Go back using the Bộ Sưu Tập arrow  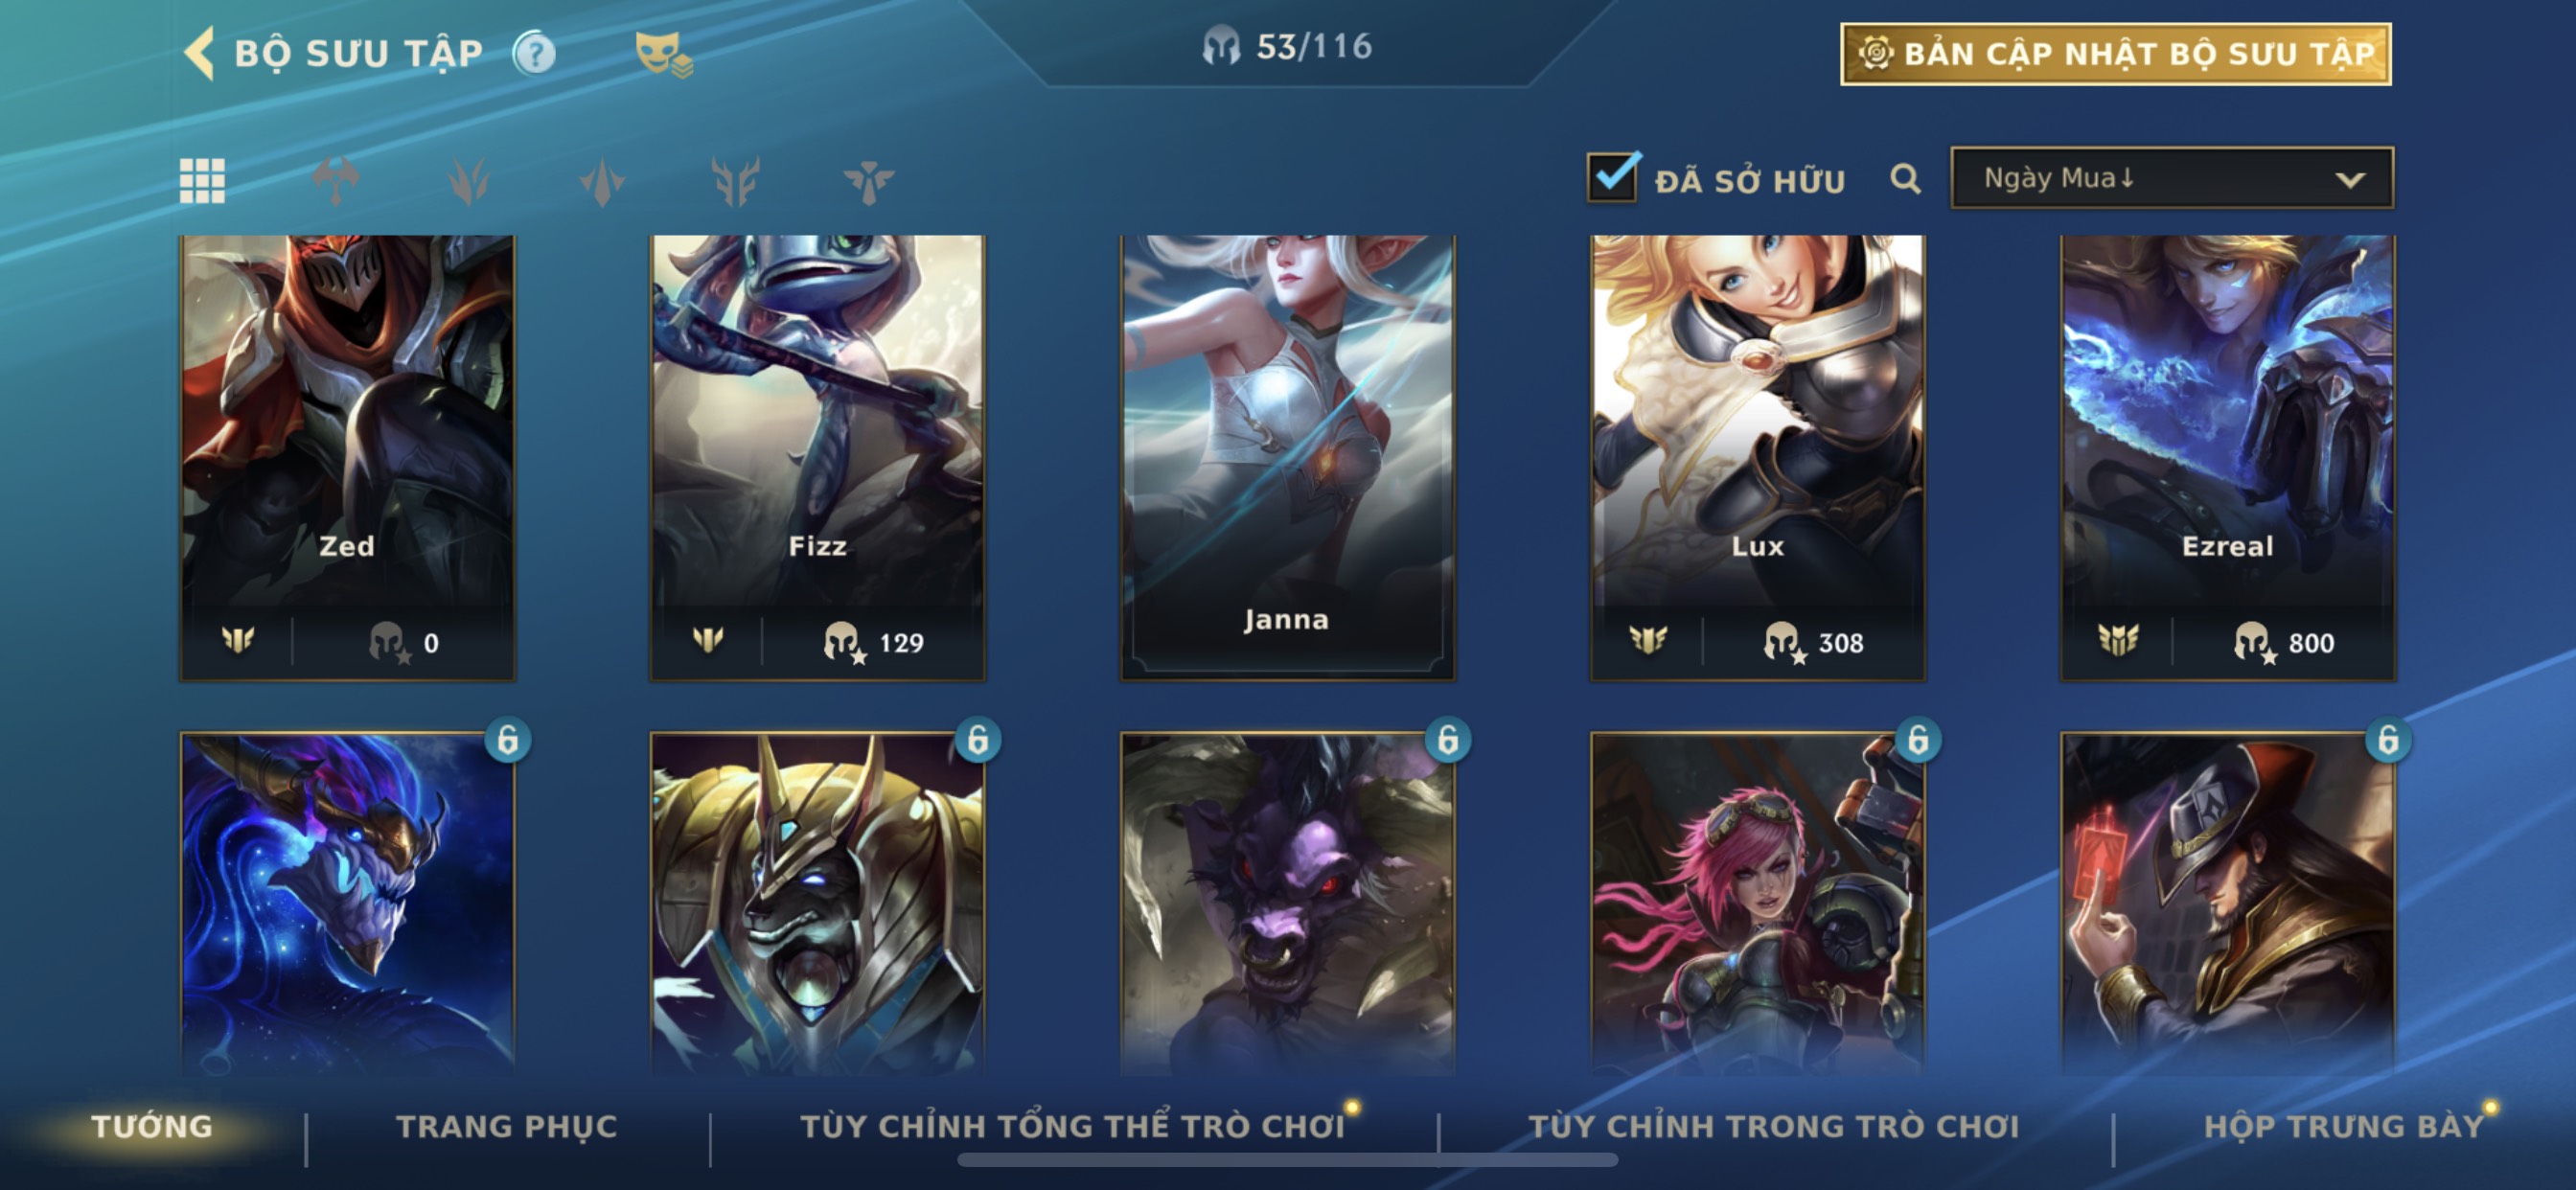click(200, 53)
